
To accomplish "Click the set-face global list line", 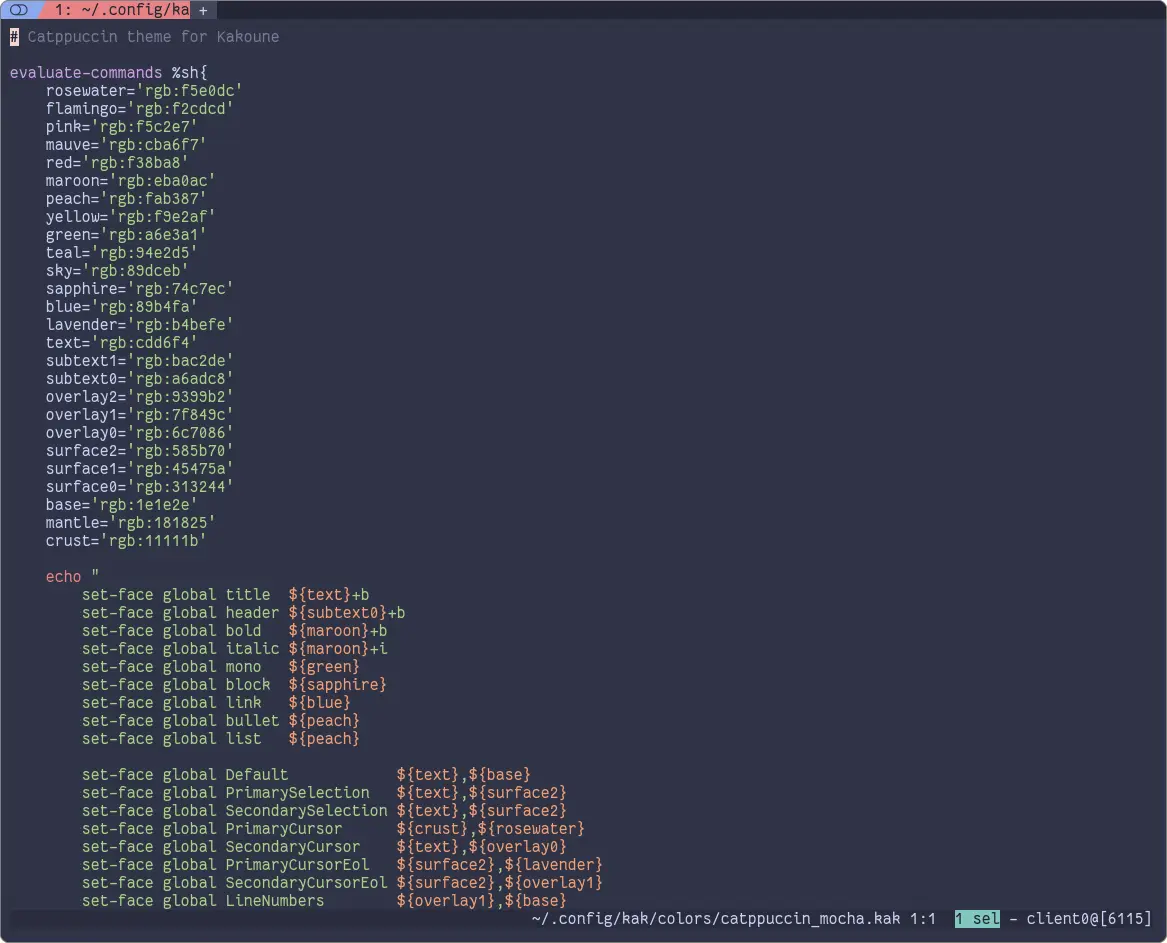I will [220, 738].
